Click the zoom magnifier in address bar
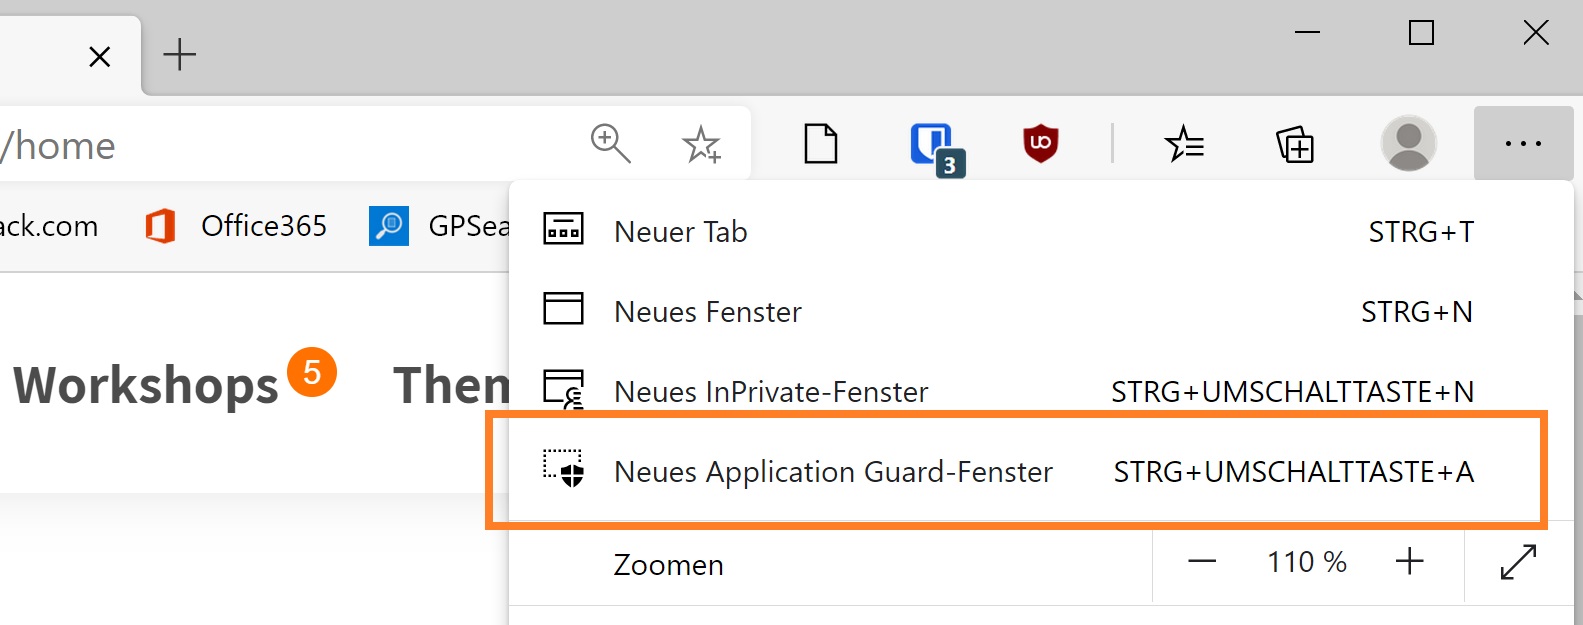This screenshot has height=625, width=1583. 610,144
